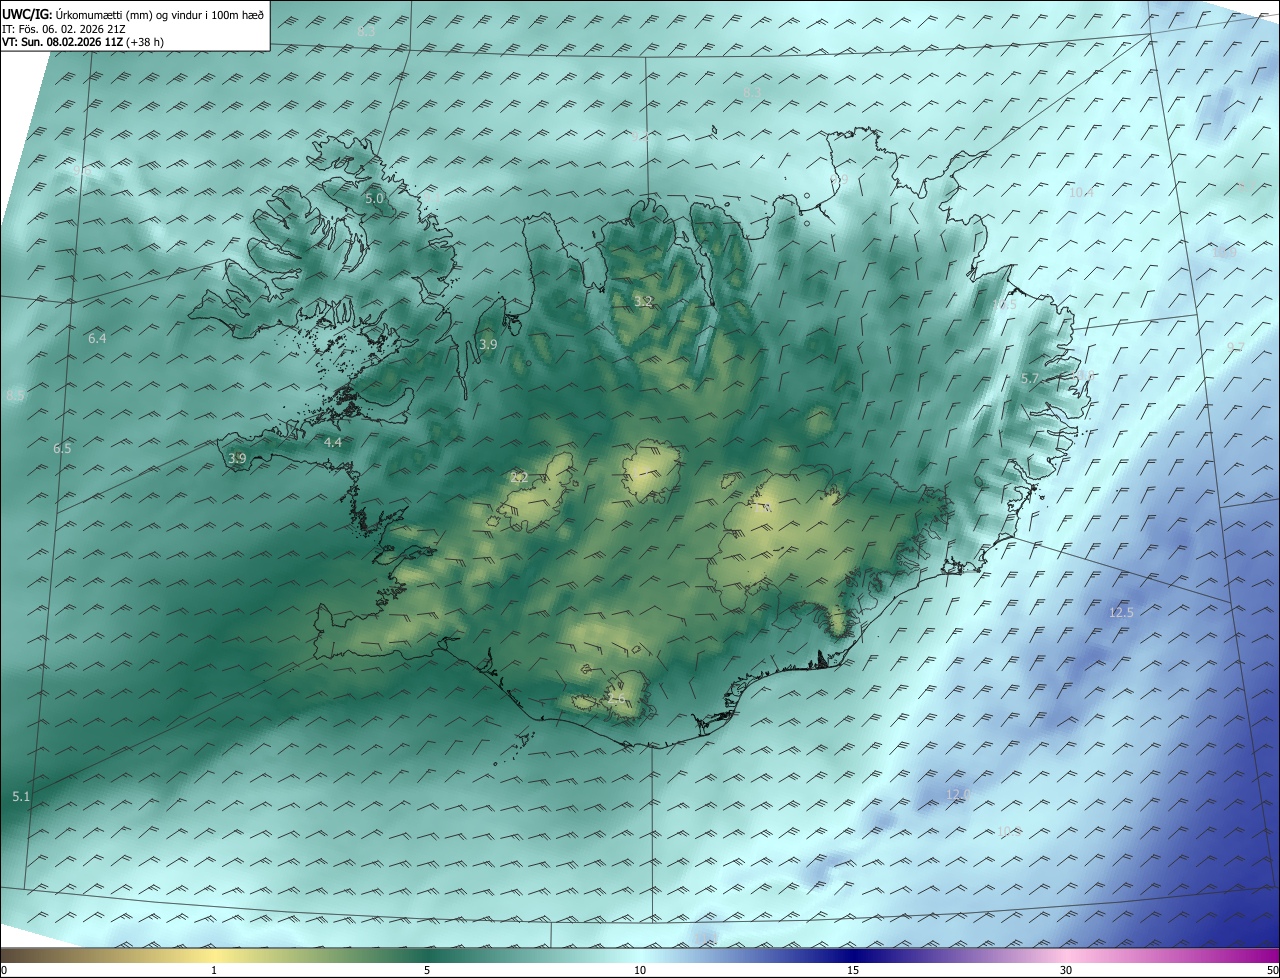
Task: Click the colour scale label 30
Action: tap(1066, 970)
